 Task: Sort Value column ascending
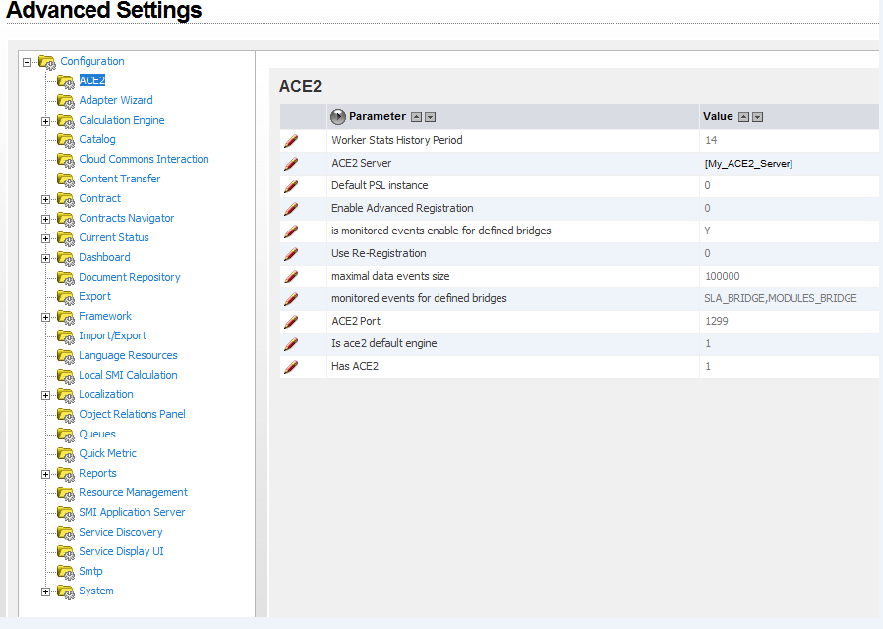(x=744, y=117)
